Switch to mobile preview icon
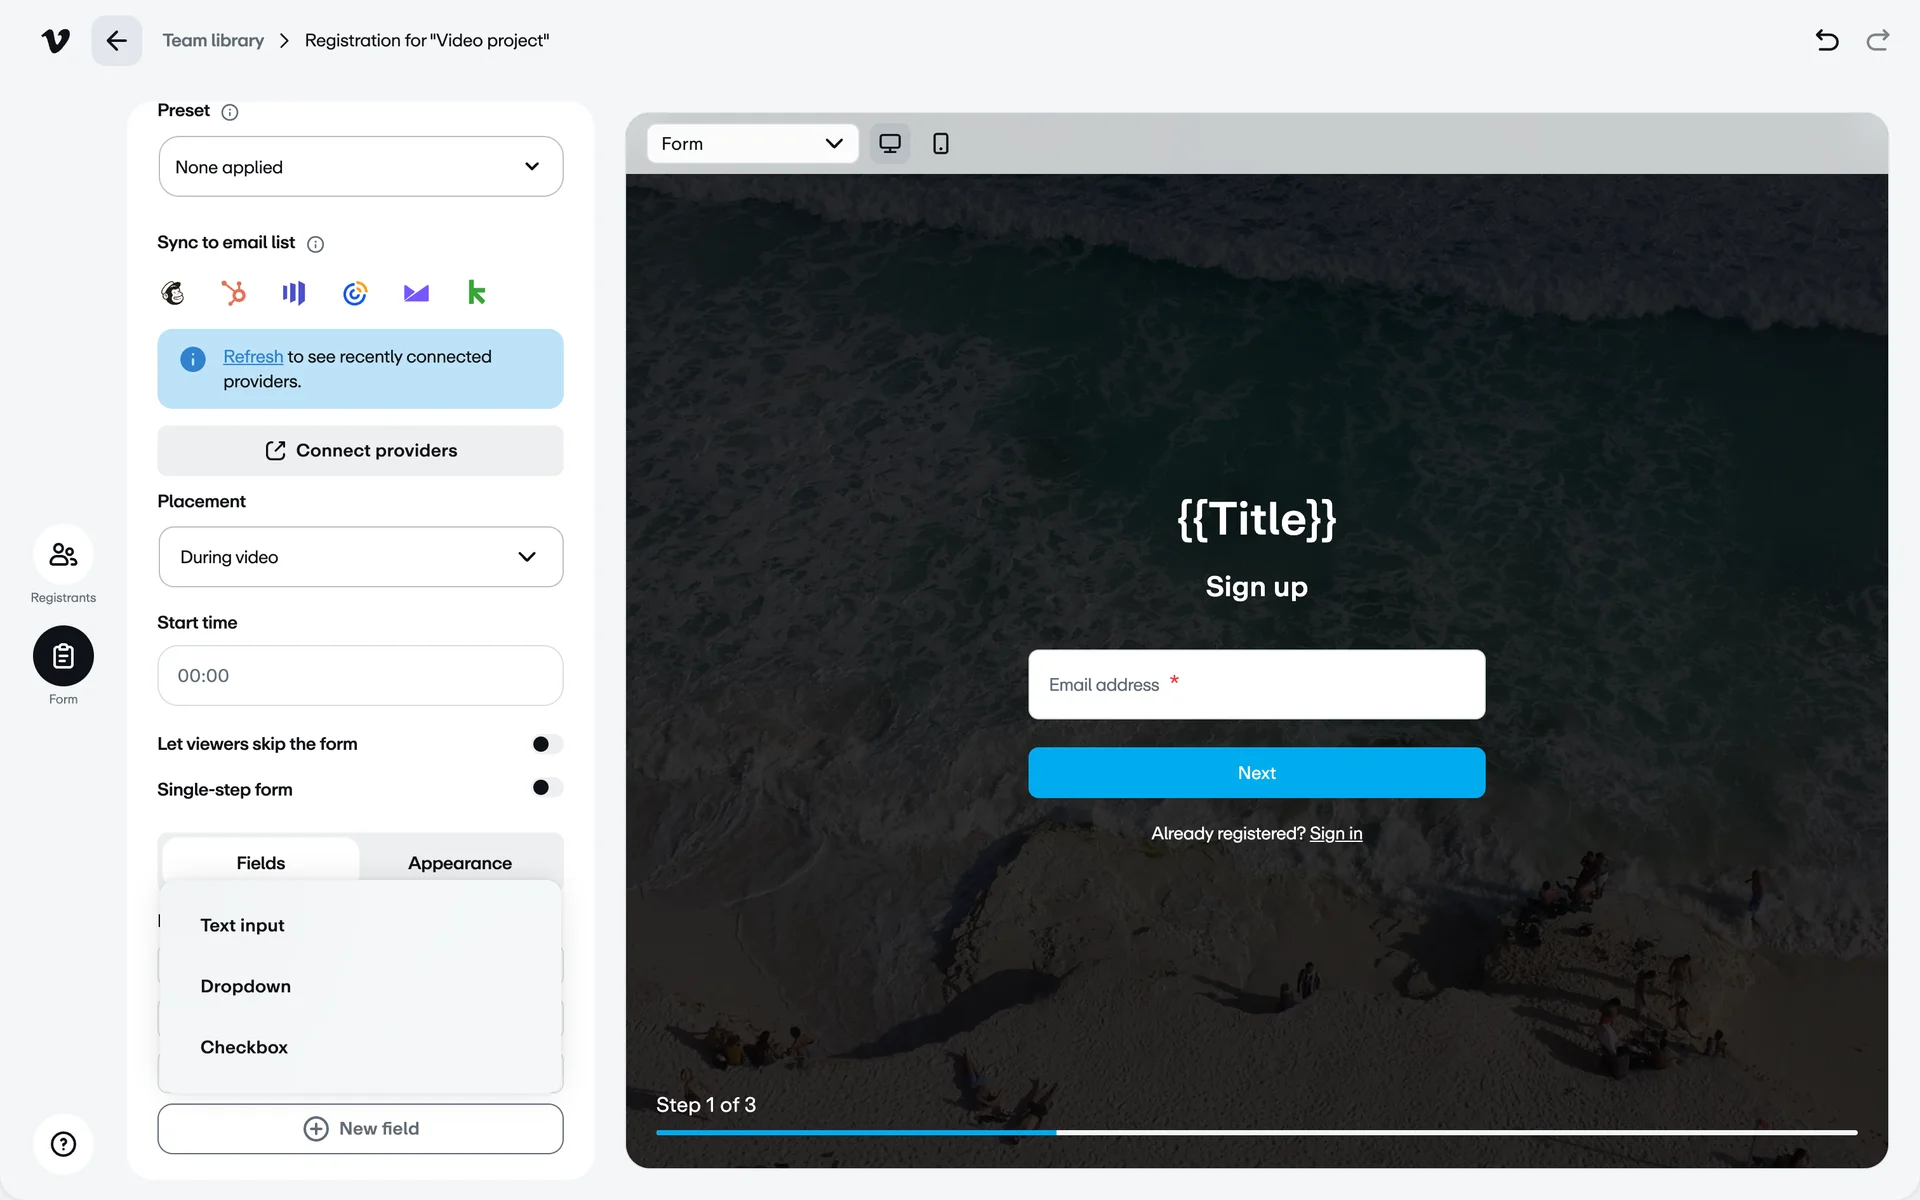Image resolution: width=1920 pixels, height=1200 pixels. tap(940, 144)
